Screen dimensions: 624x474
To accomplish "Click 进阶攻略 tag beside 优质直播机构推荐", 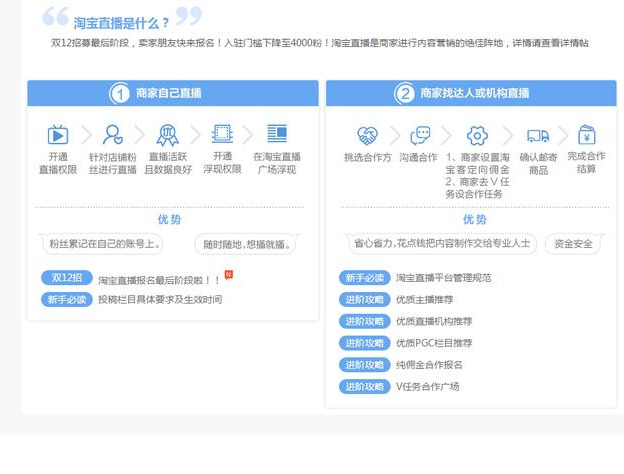I will [365, 321].
